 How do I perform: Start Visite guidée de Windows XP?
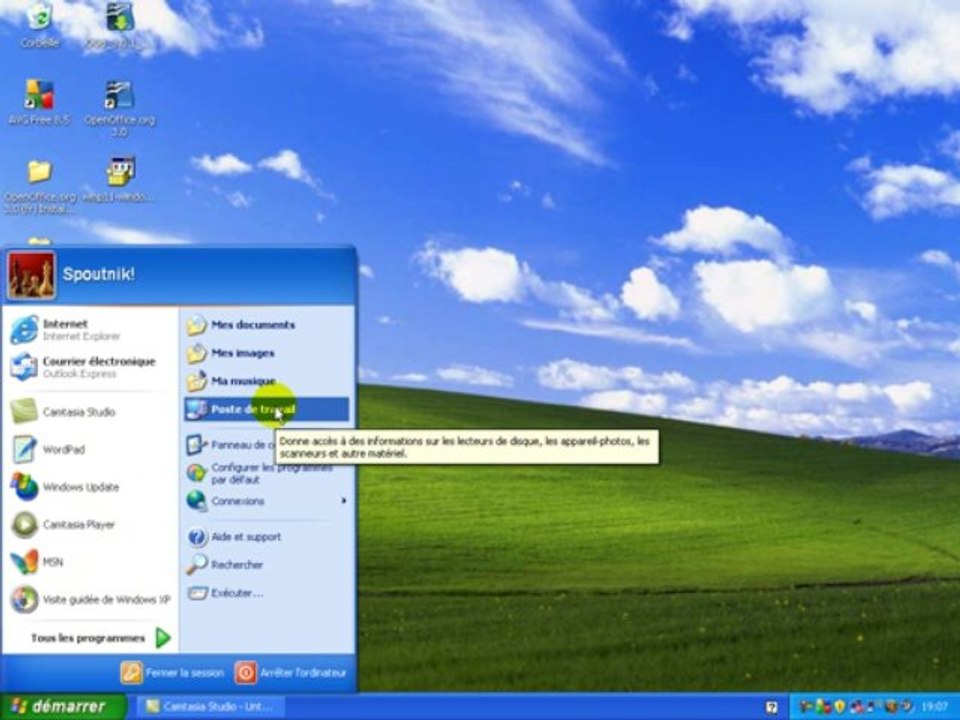(89, 599)
